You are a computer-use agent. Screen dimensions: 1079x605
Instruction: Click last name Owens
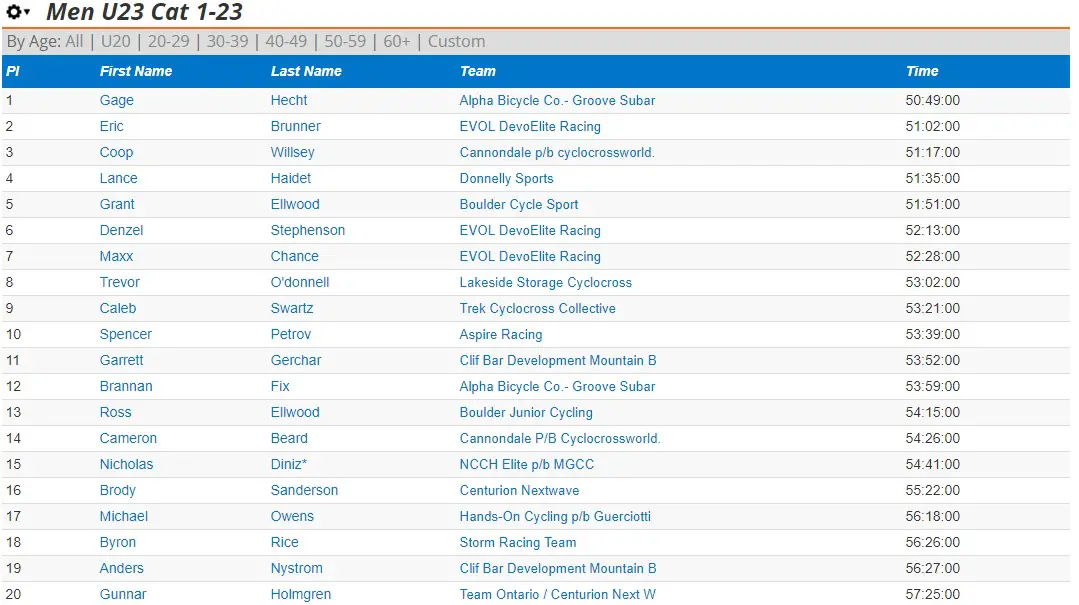292,517
